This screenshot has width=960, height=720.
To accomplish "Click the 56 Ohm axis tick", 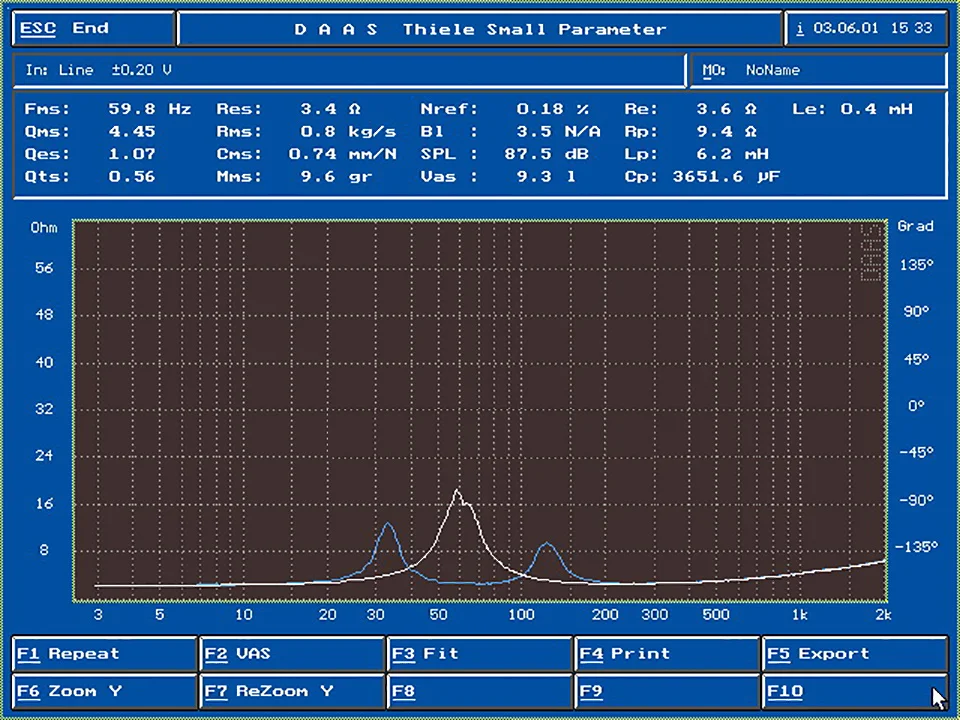I will tap(44, 268).
